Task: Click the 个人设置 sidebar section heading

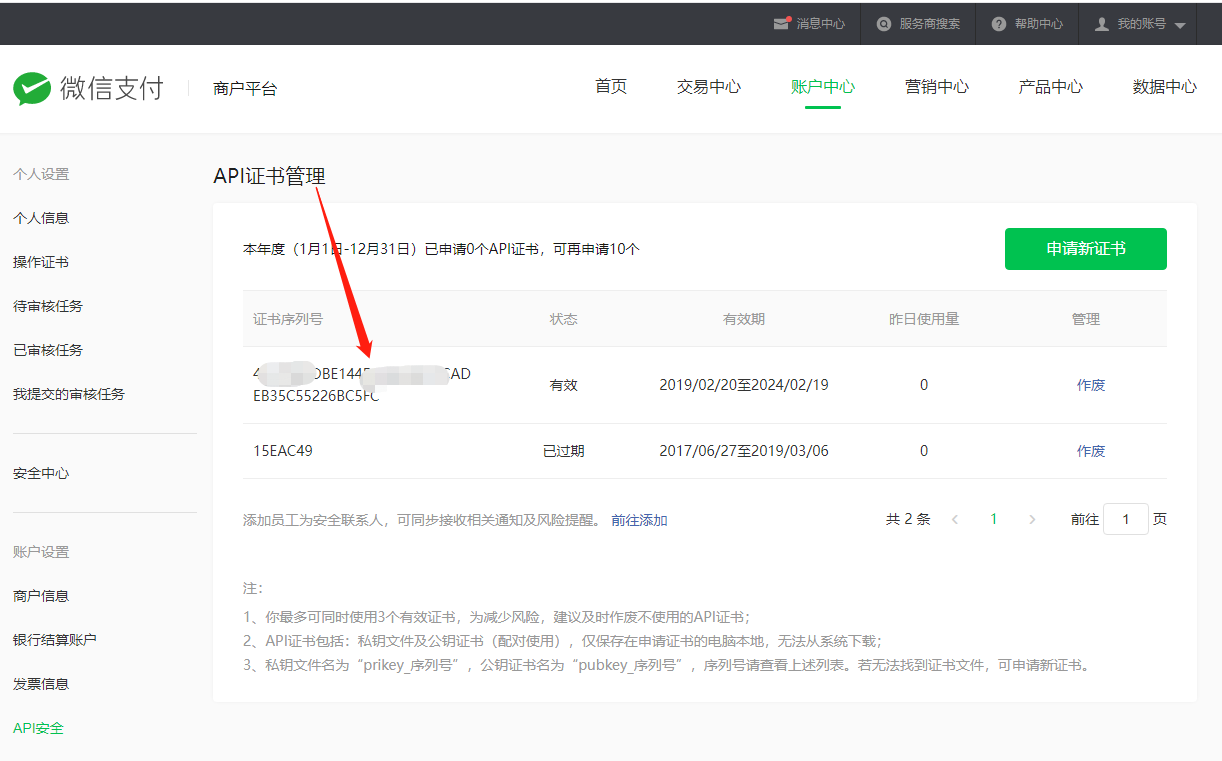Action: [x=41, y=174]
